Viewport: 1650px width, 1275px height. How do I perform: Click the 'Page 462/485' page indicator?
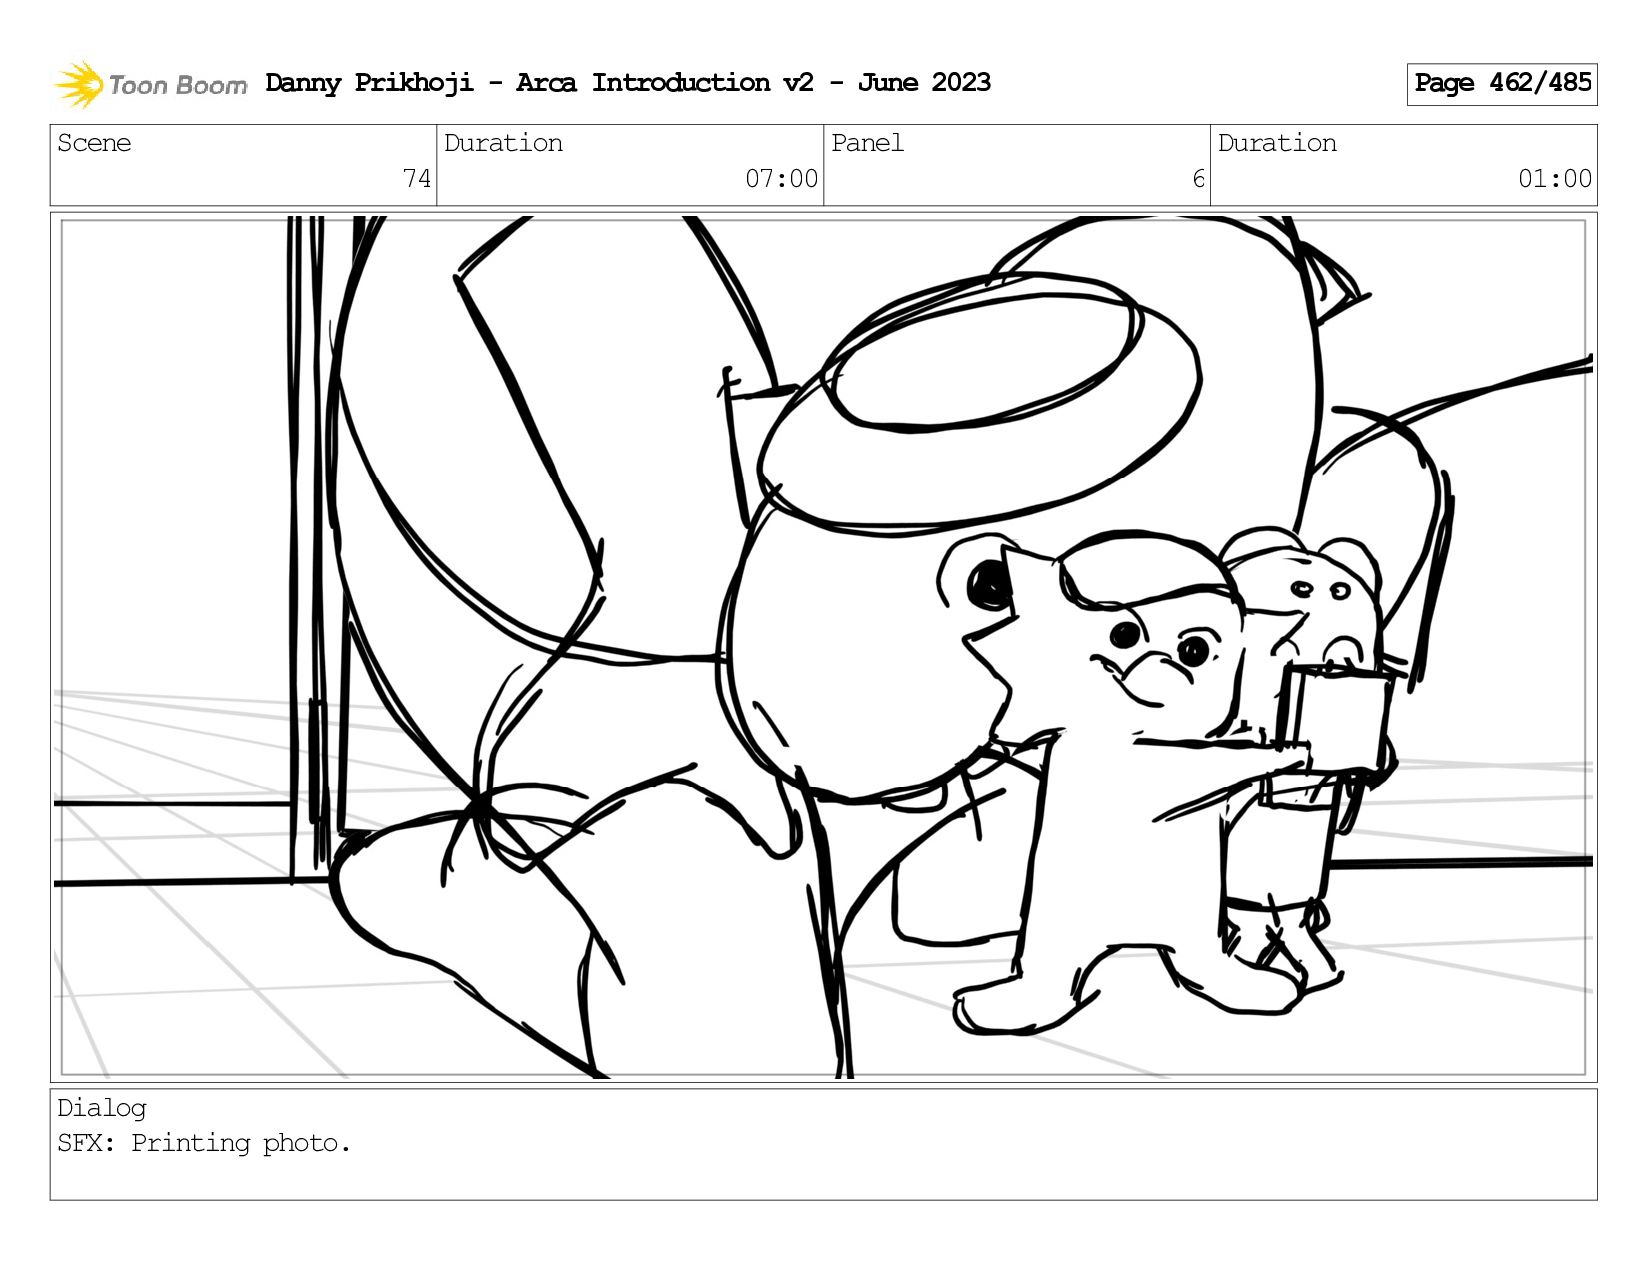tap(1502, 84)
